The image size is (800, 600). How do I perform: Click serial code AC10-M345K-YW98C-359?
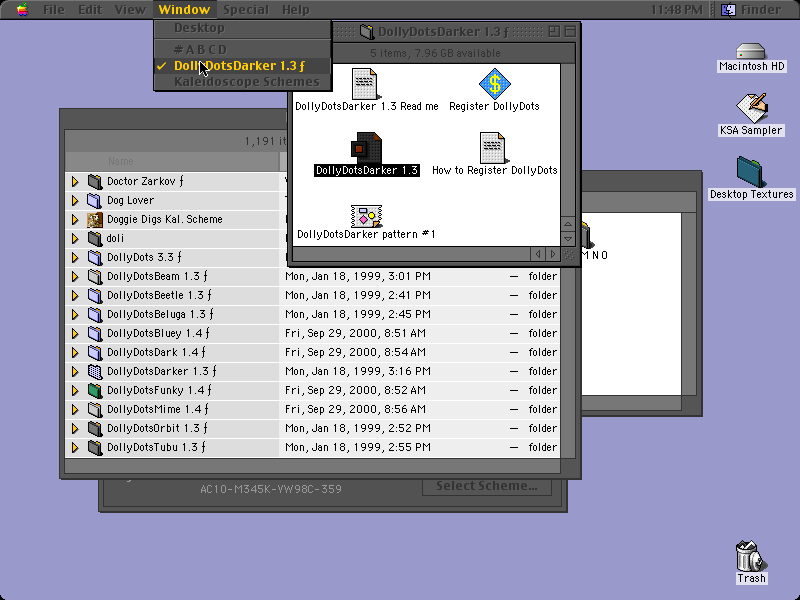[270, 489]
